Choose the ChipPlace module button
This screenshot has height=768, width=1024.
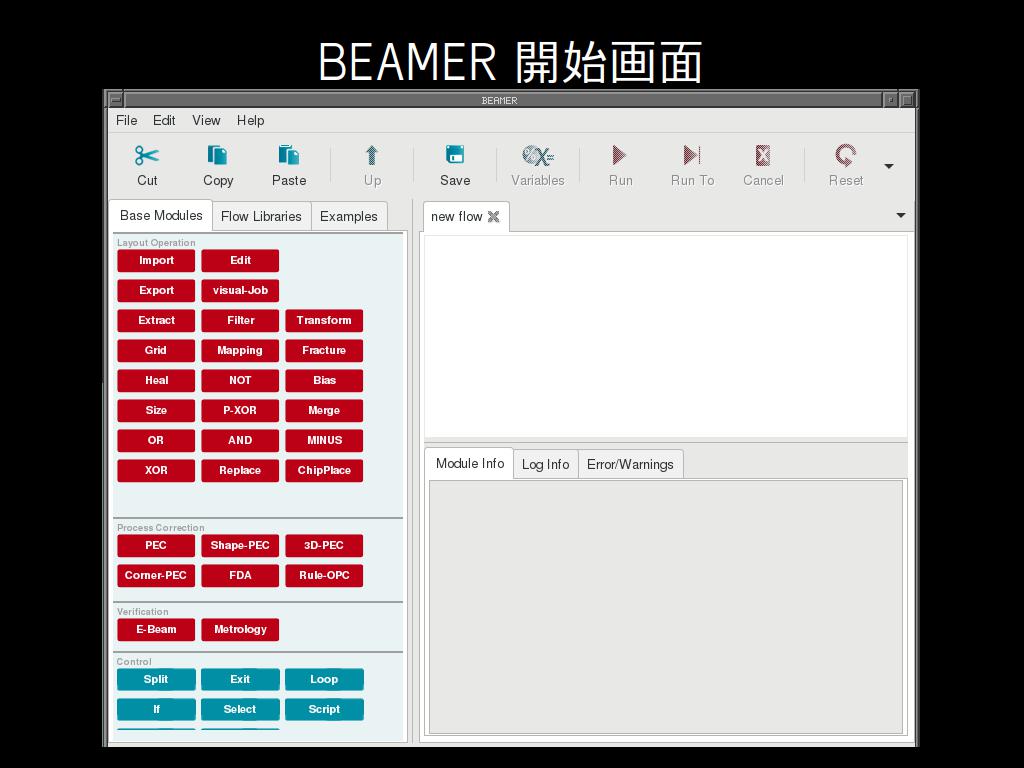324,471
